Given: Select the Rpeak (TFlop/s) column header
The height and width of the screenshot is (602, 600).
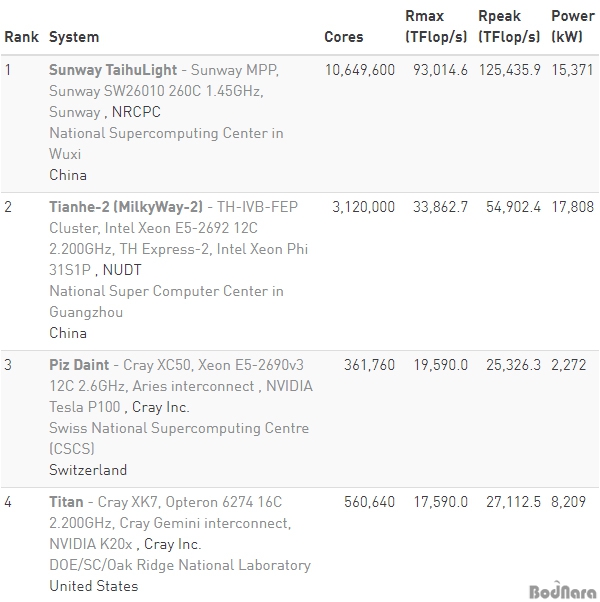Looking at the screenshot, I should point(509,26).
